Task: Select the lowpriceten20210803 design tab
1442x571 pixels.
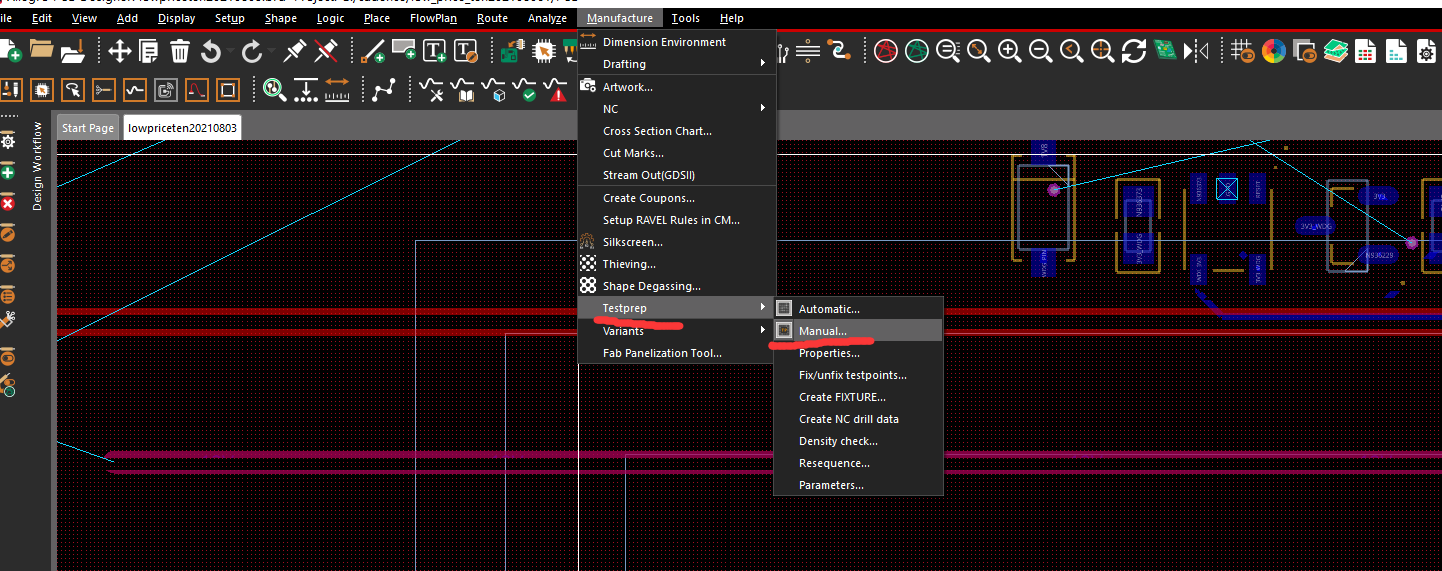Action: click(x=182, y=128)
